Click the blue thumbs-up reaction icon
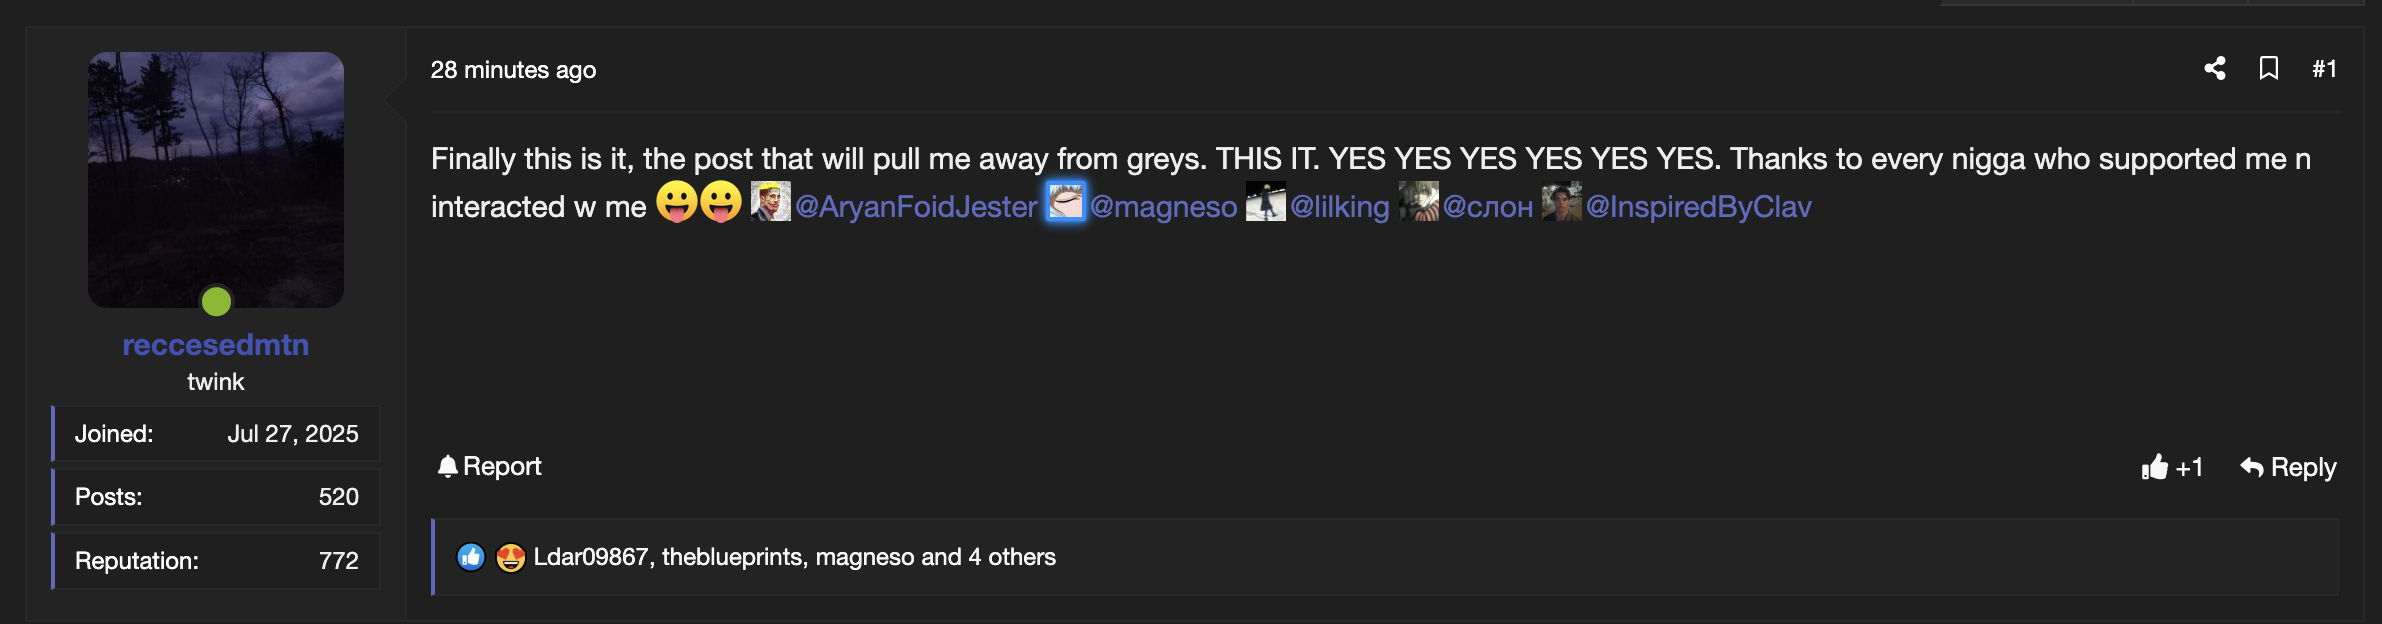Viewport: 2382px width, 624px height. (x=471, y=557)
